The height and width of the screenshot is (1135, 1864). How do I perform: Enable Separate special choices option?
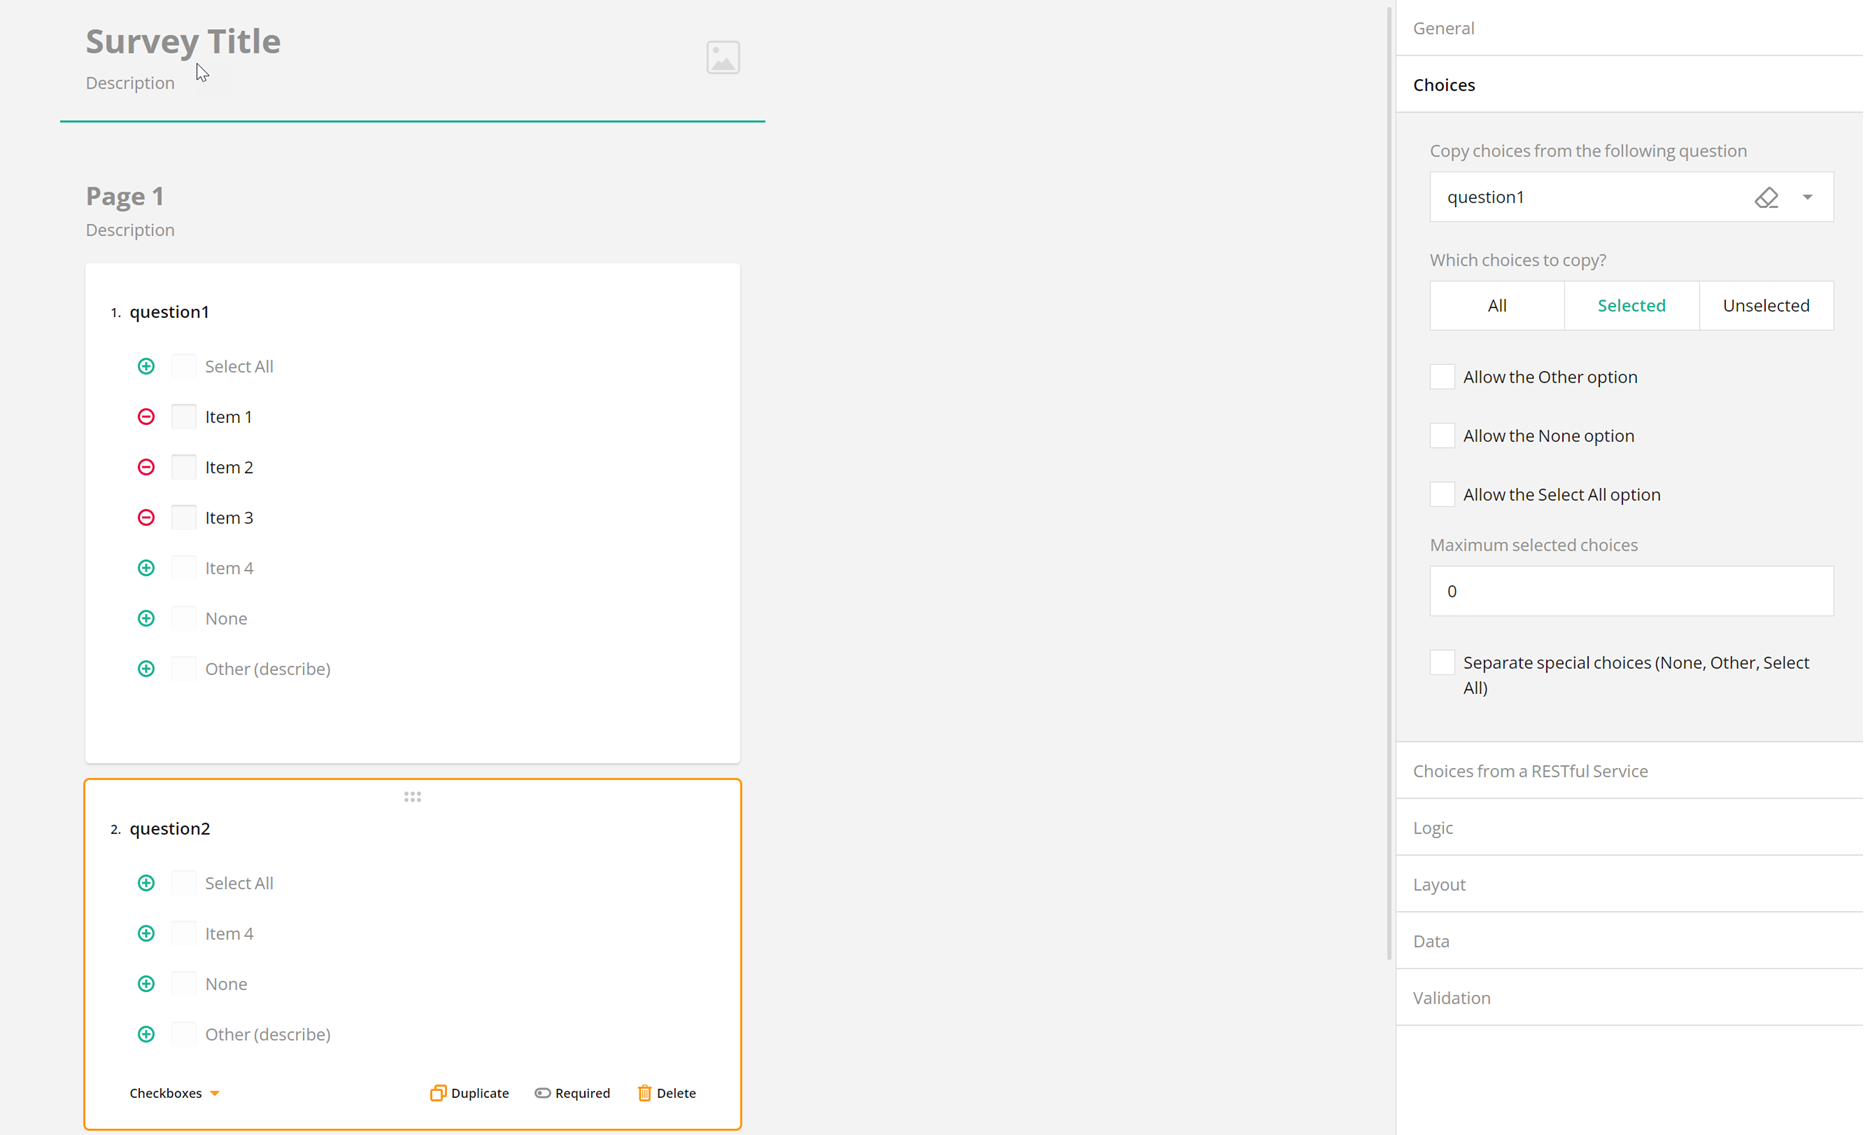(x=1442, y=662)
